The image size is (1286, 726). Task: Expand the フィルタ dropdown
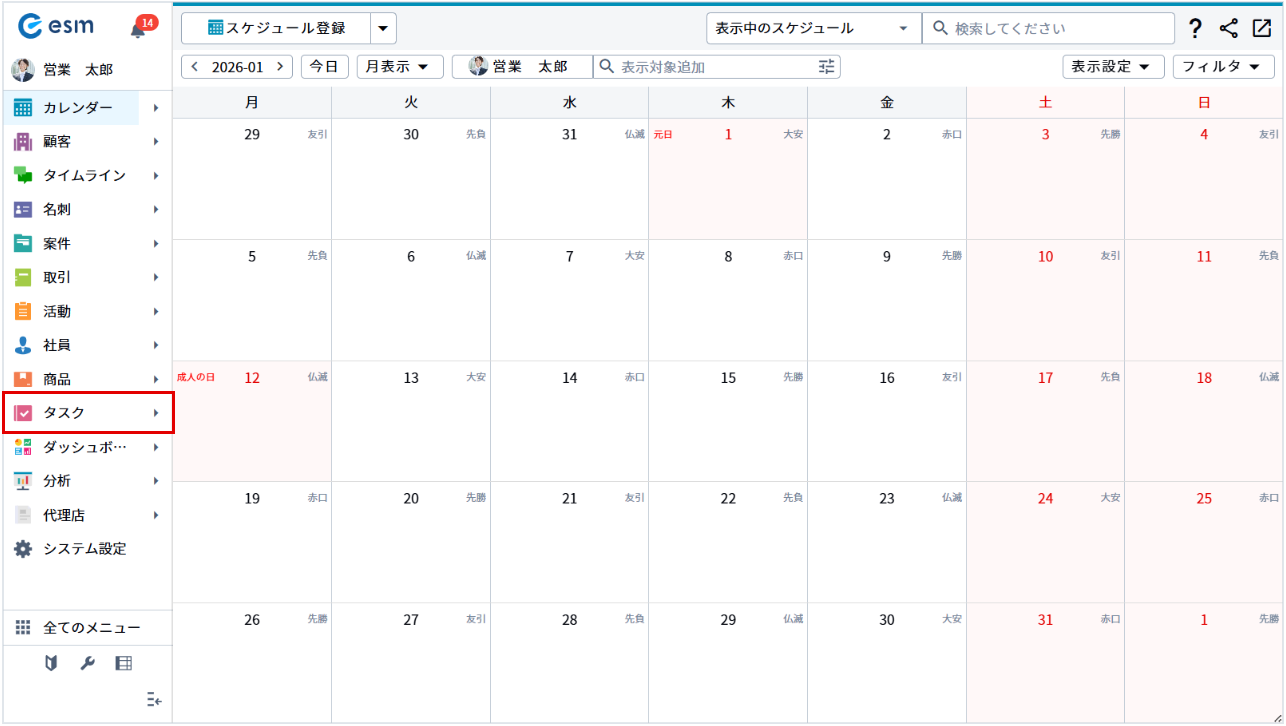click(x=1223, y=67)
